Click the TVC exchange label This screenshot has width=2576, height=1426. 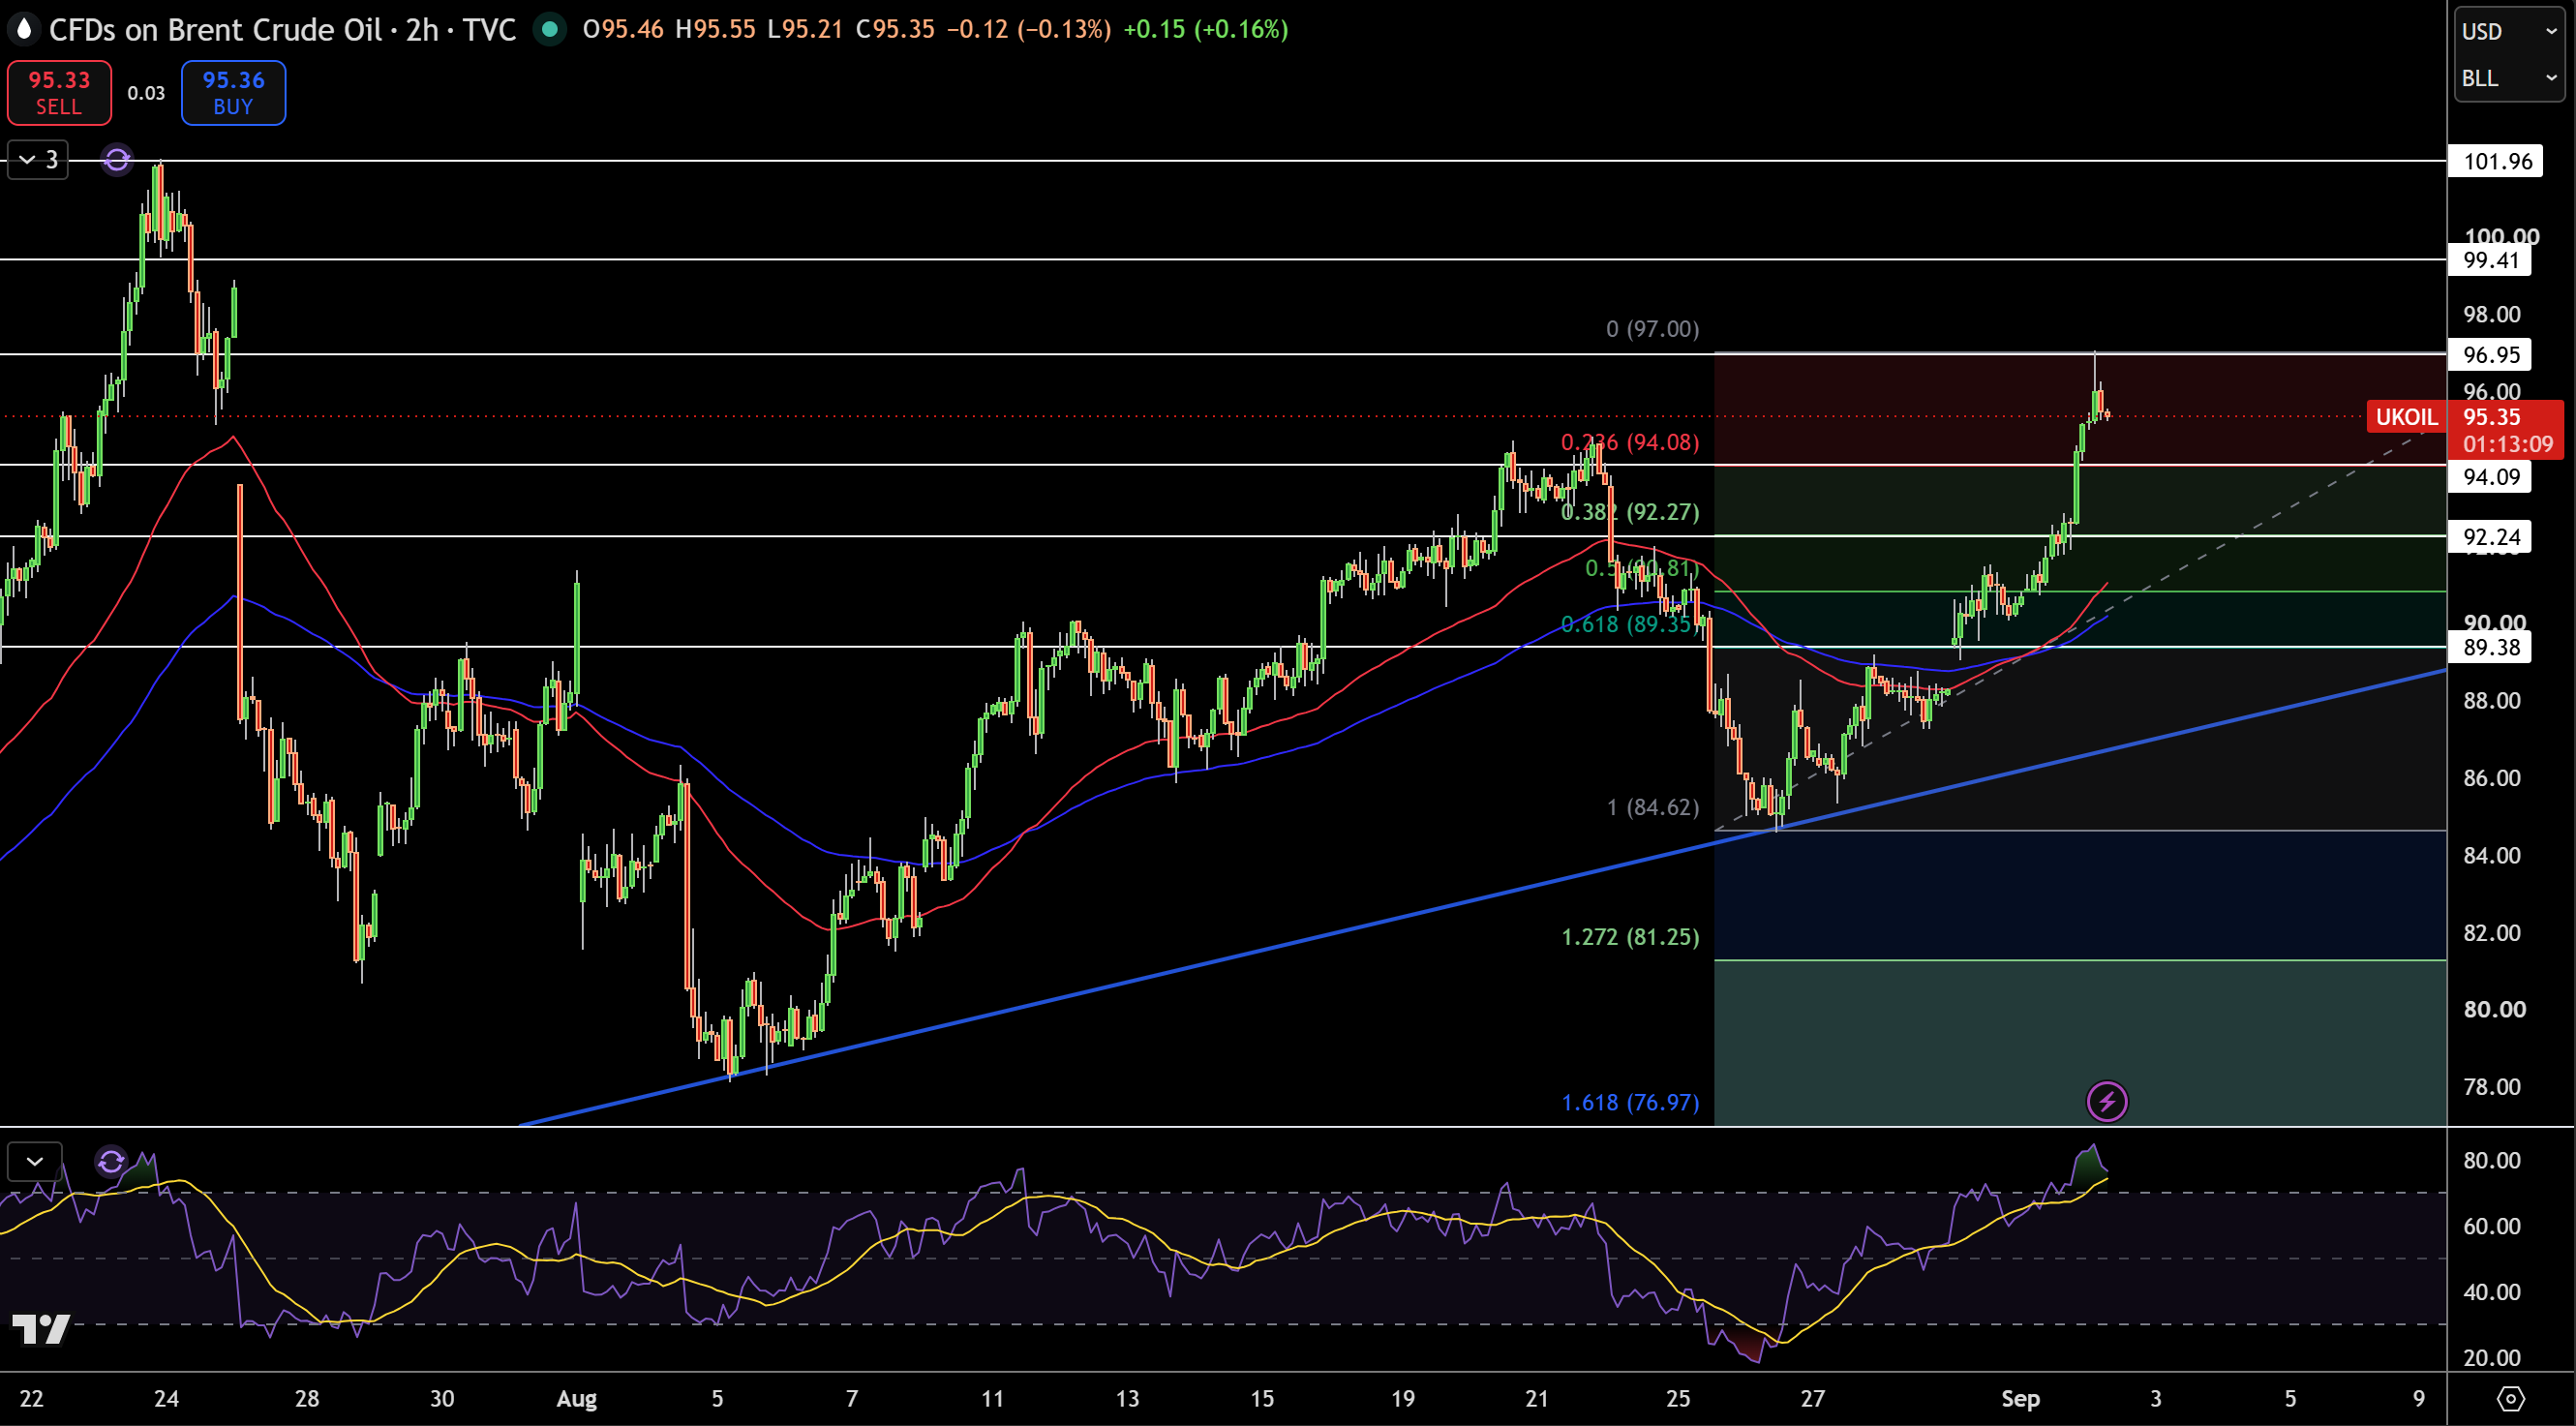(x=489, y=30)
